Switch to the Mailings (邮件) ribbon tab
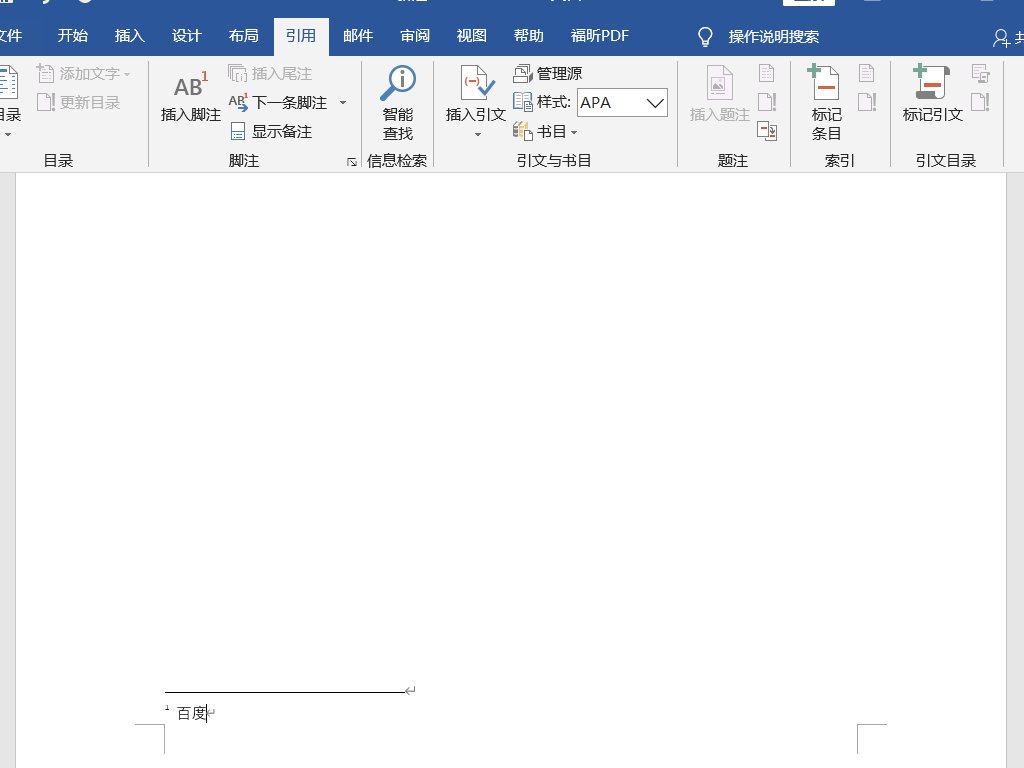The image size is (1024, 768). (x=357, y=35)
